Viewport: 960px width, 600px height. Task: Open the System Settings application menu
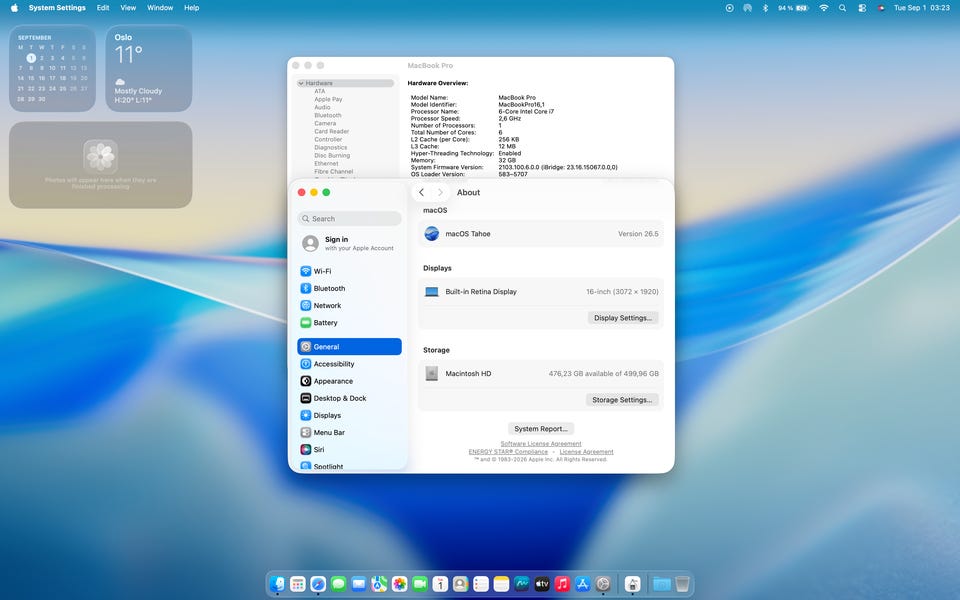[57, 8]
